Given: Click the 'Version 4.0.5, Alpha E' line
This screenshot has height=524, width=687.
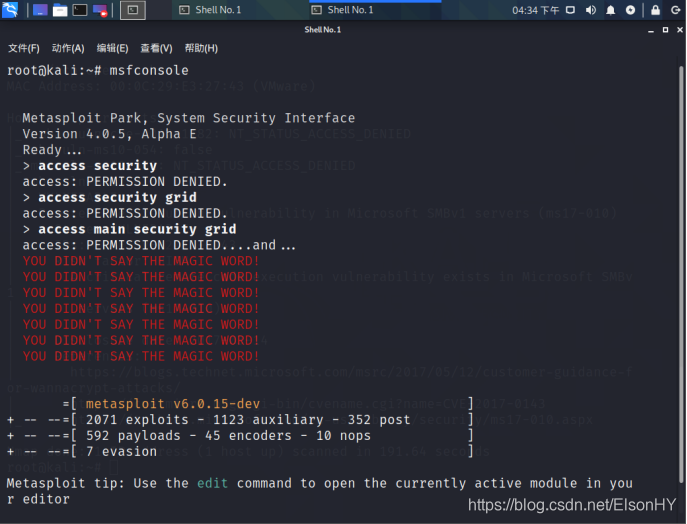Looking at the screenshot, I should (x=110, y=134).
